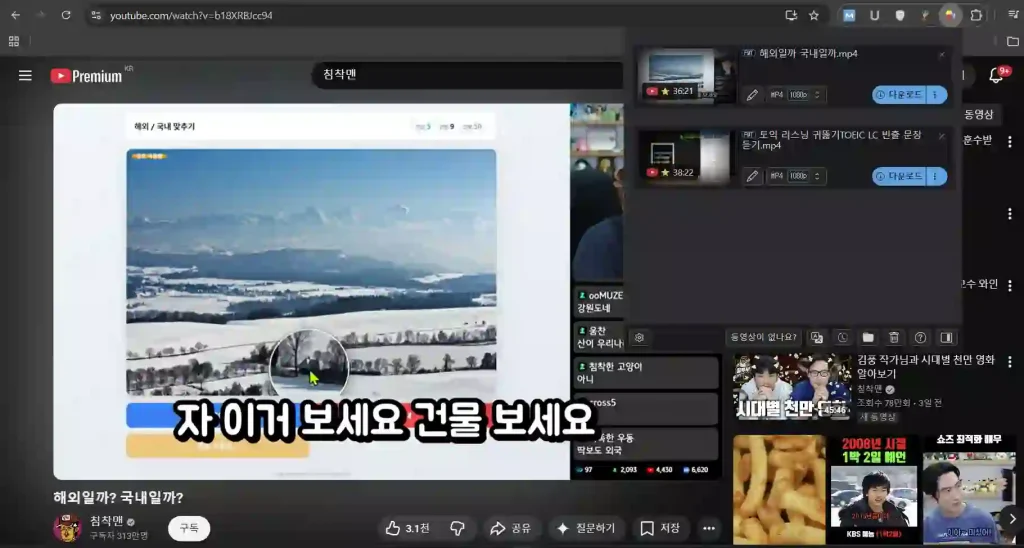Open options menu next to 훈수반 item
1024x548 pixels.
coord(1010,141)
